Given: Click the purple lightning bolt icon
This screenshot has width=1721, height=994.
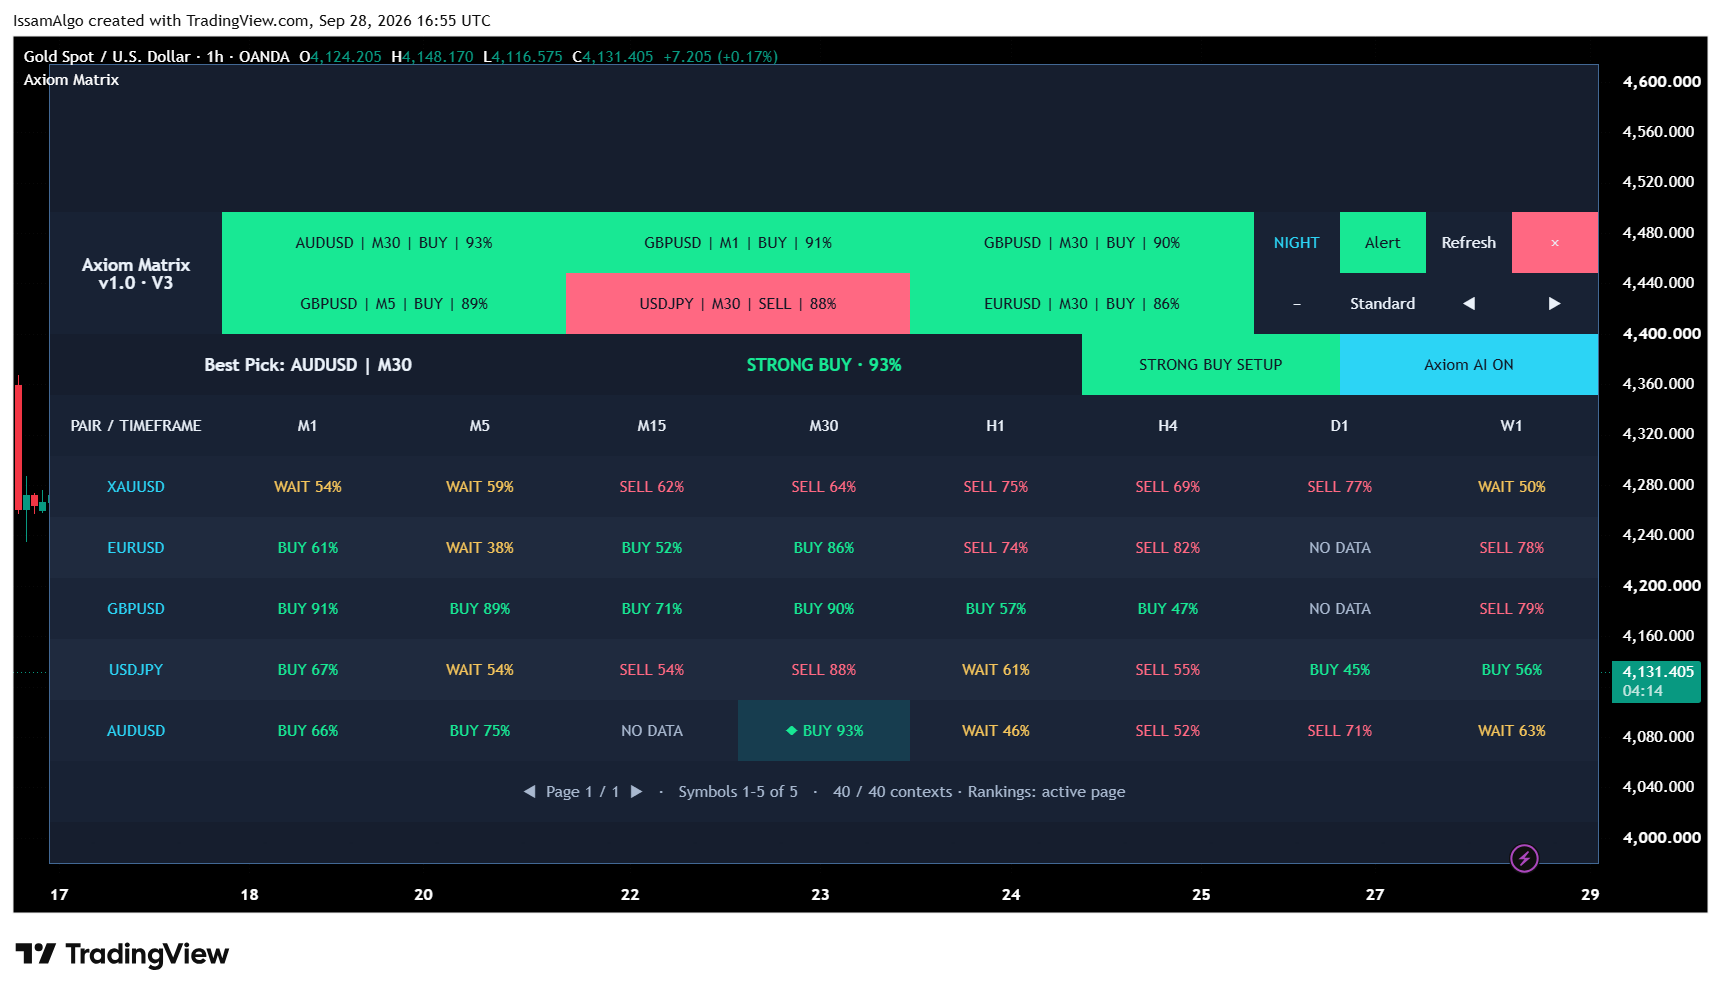Looking at the screenshot, I should (x=1524, y=858).
